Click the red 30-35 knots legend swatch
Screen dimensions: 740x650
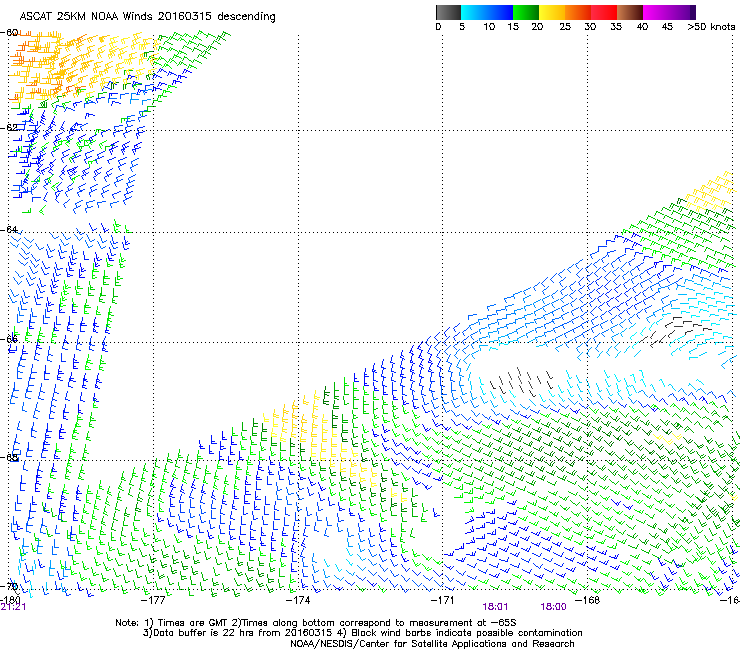coord(604,12)
